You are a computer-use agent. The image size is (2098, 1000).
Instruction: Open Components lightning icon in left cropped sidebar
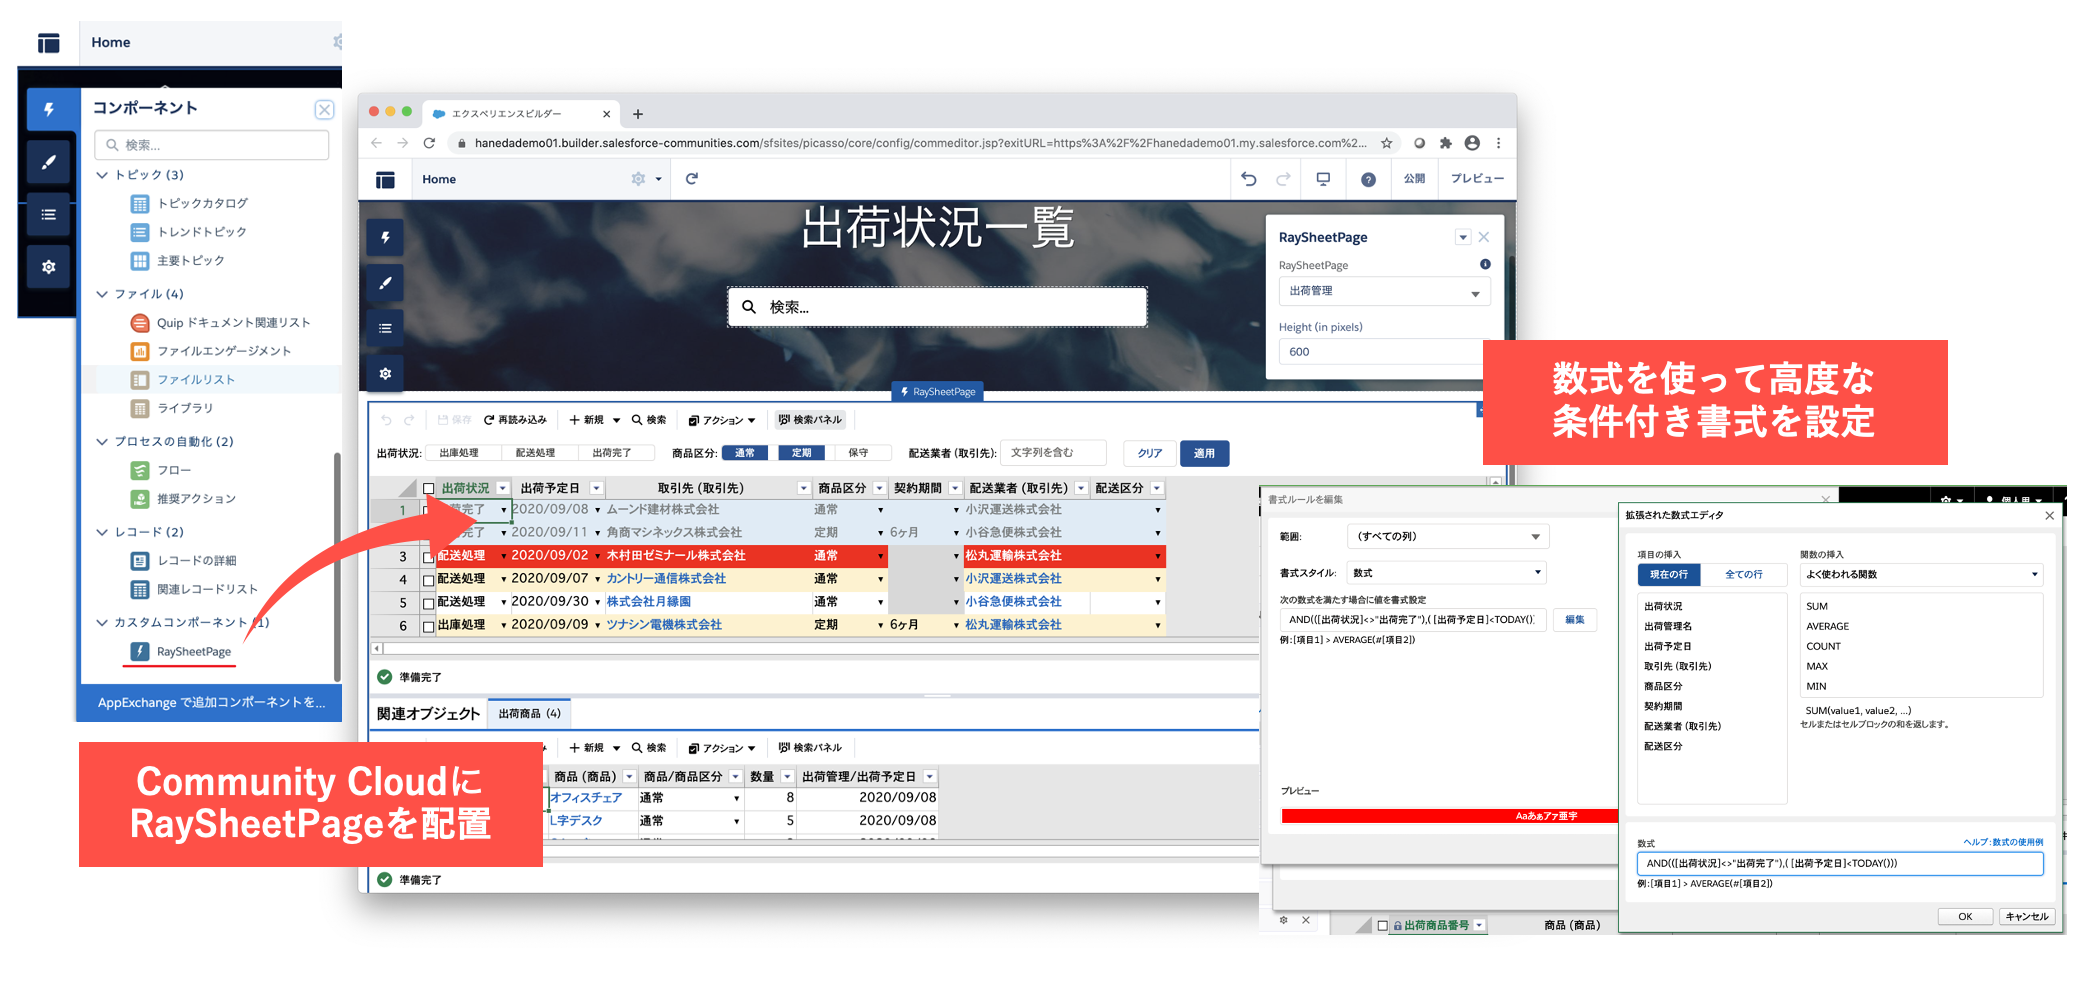[x=48, y=109]
